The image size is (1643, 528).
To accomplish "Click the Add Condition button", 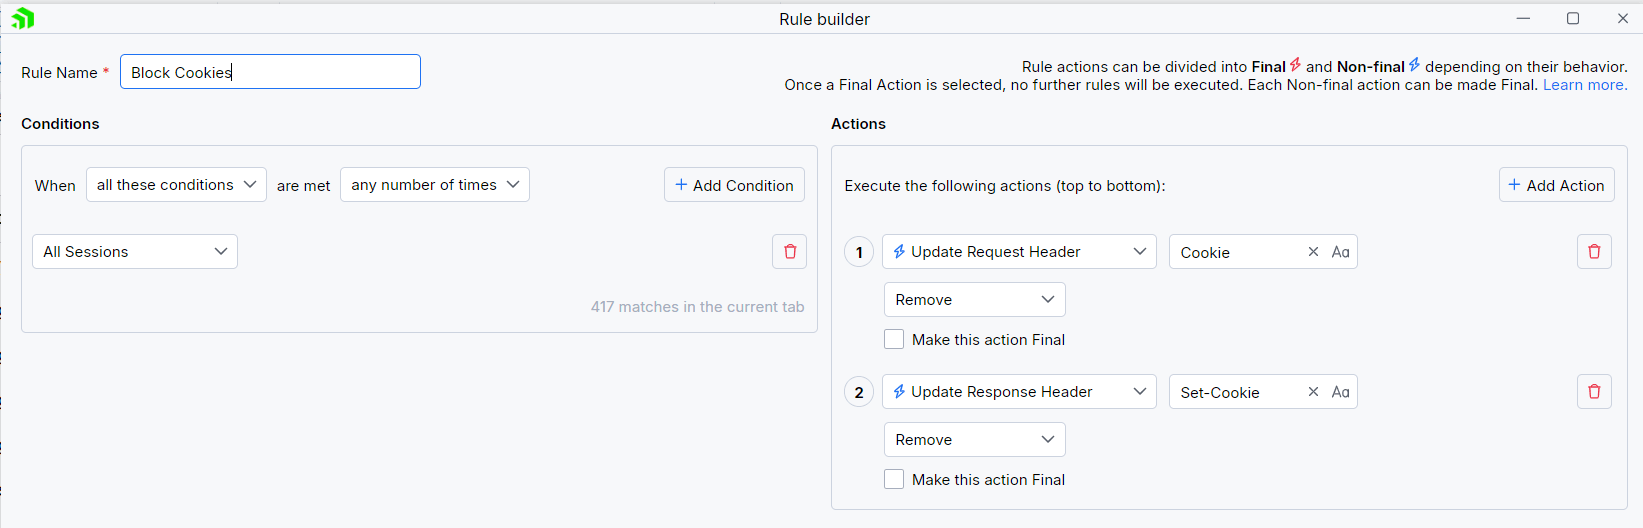I will click(x=734, y=185).
